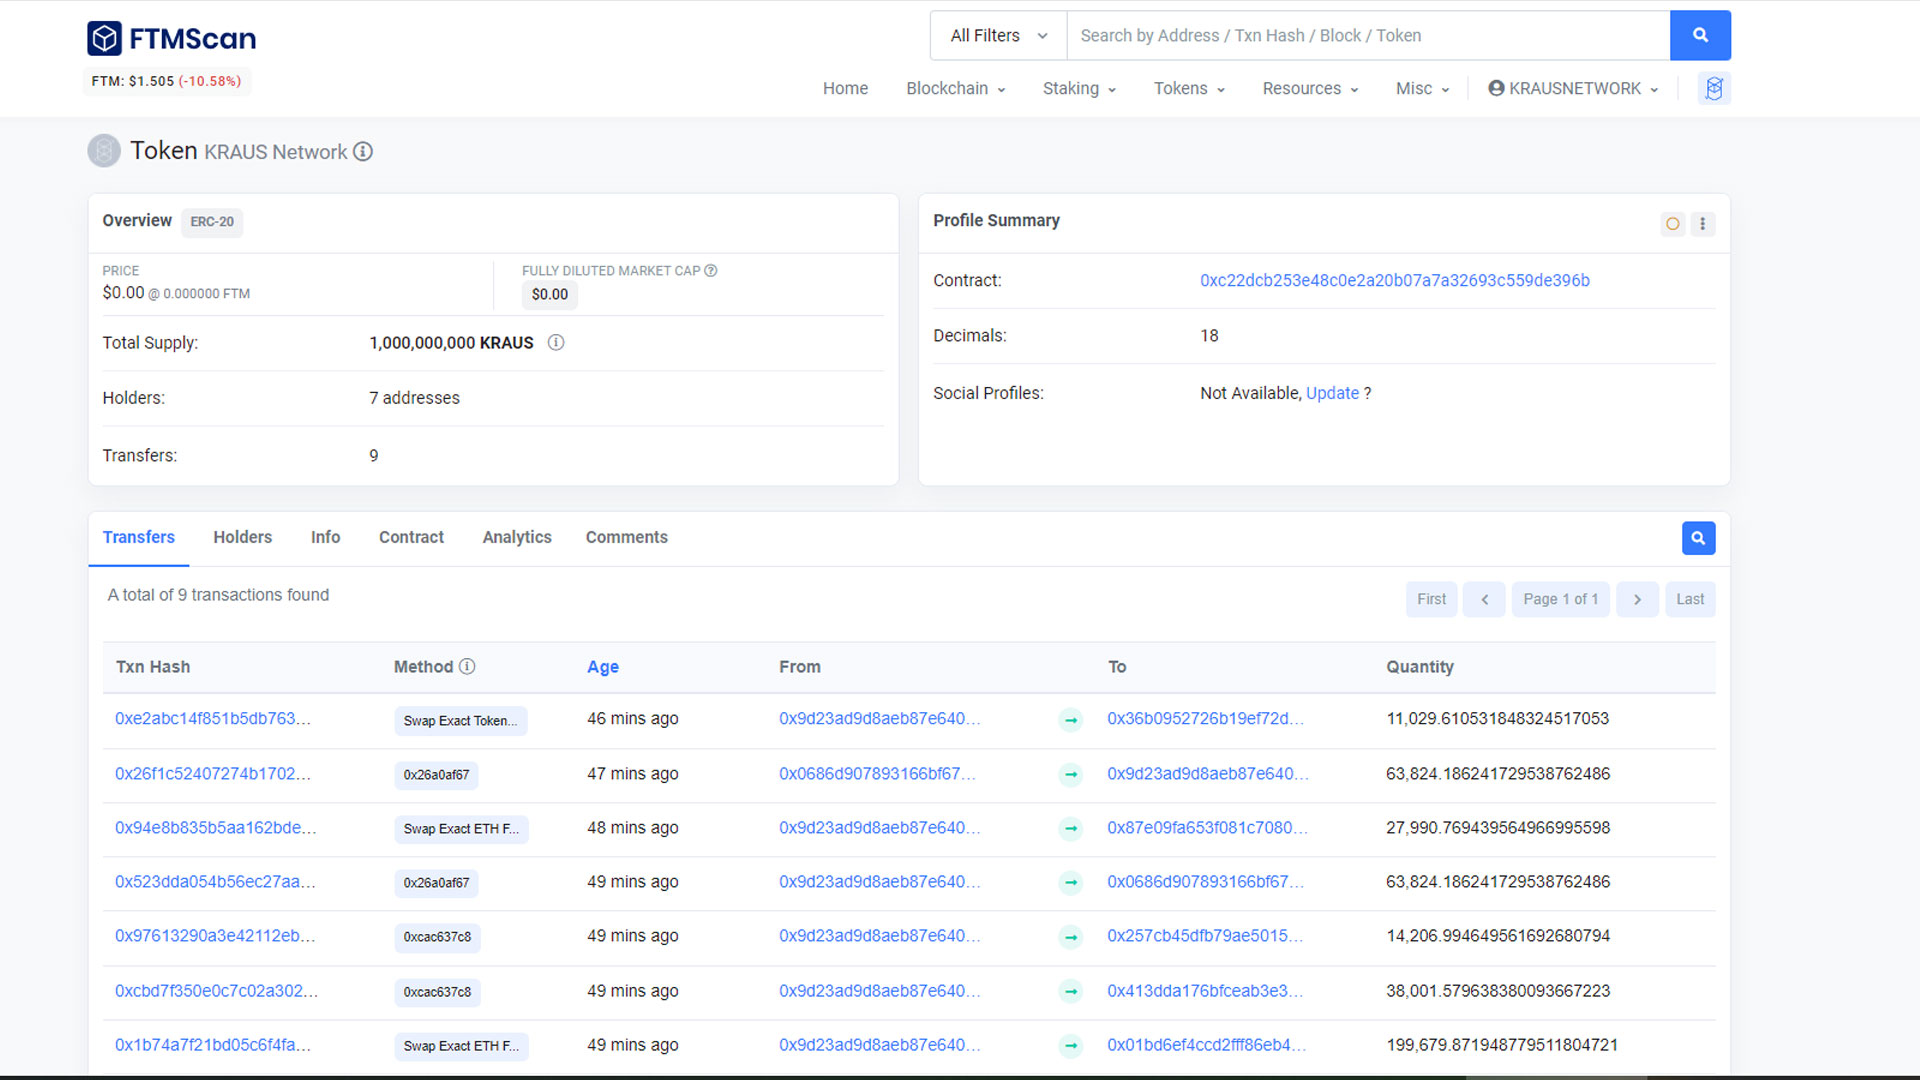Click the KRAUS token avatar icon
The width and height of the screenshot is (1920, 1080).
click(x=104, y=151)
